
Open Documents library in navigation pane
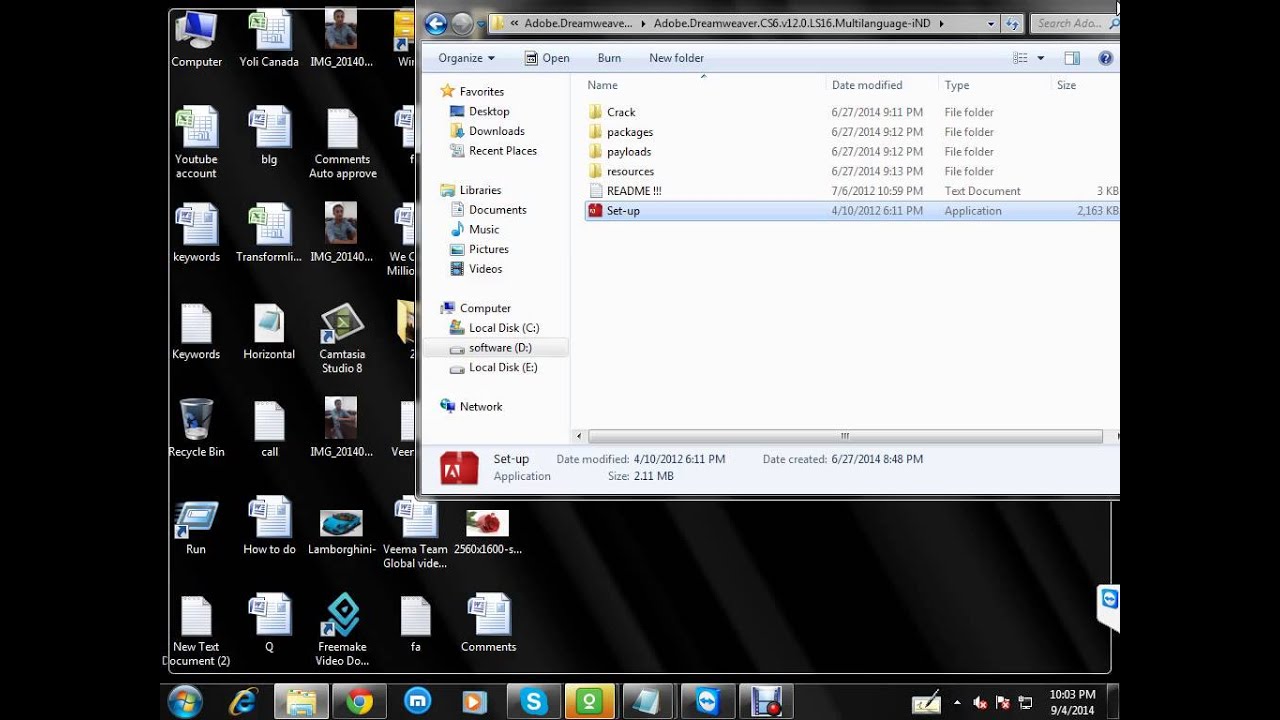(x=497, y=210)
